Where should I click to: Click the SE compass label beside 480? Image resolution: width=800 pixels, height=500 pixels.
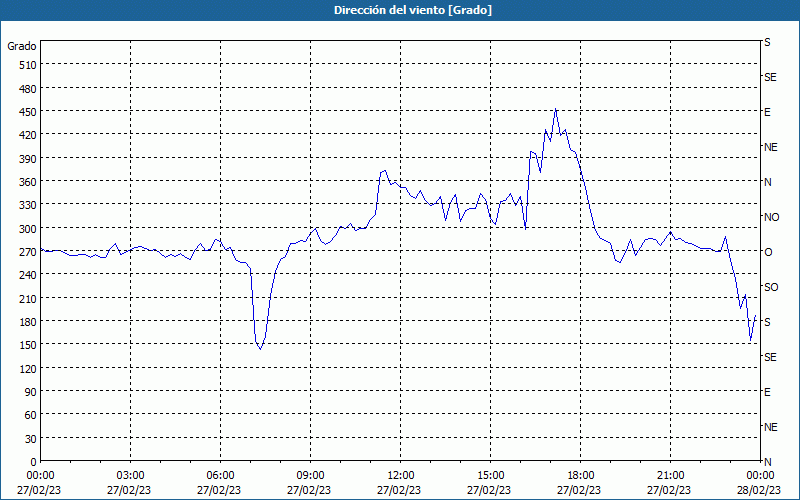coord(770,77)
